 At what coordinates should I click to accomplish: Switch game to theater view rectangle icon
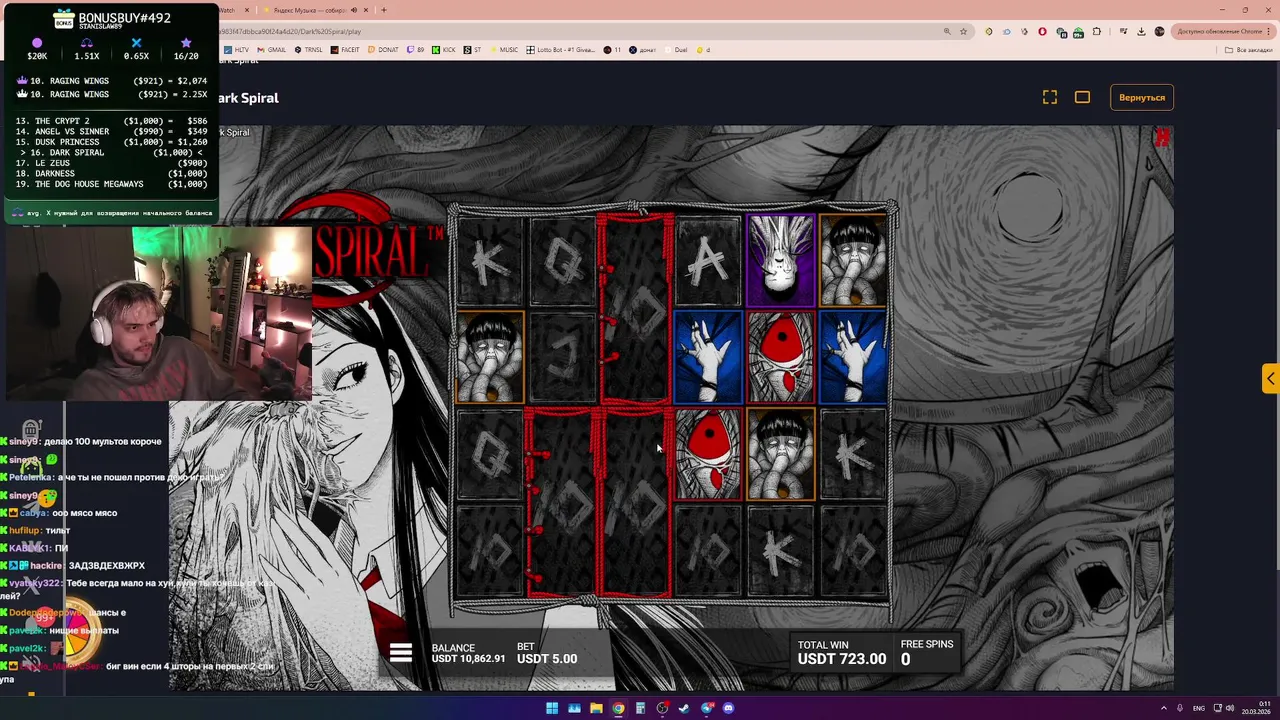pos(1082,97)
